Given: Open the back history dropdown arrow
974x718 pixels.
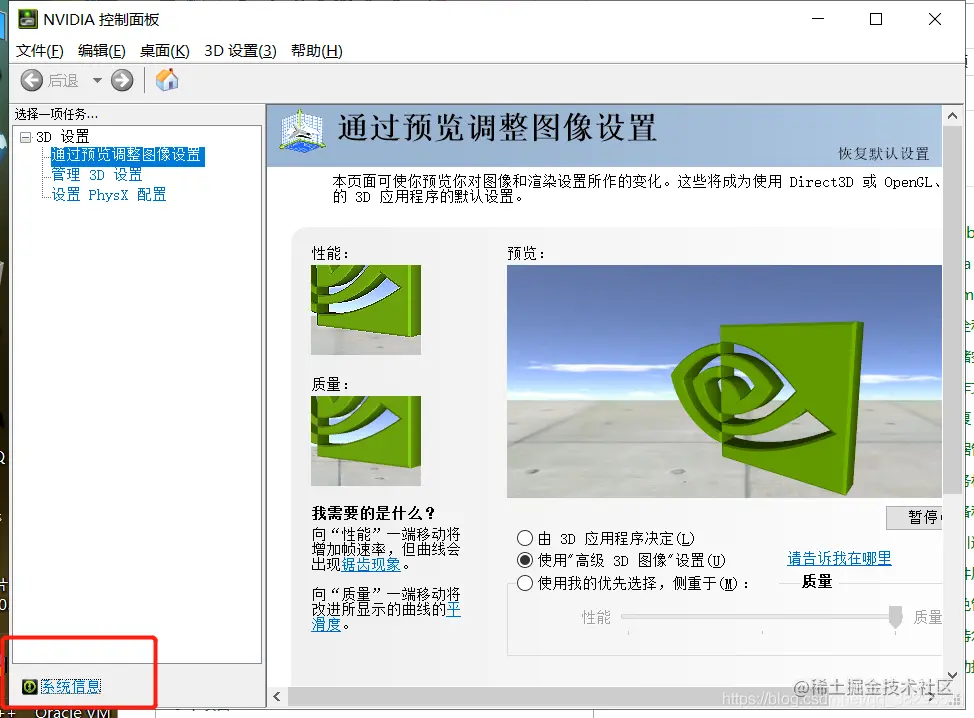Looking at the screenshot, I should (x=97, y=80).
